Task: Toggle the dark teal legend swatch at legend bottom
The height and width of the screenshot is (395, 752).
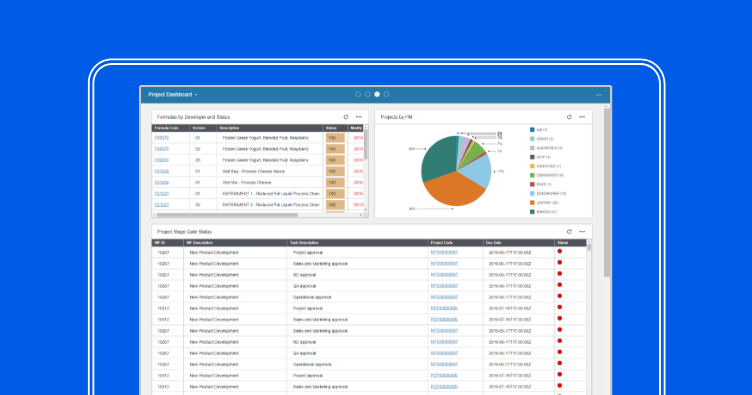Action: [x=532, y=211]
